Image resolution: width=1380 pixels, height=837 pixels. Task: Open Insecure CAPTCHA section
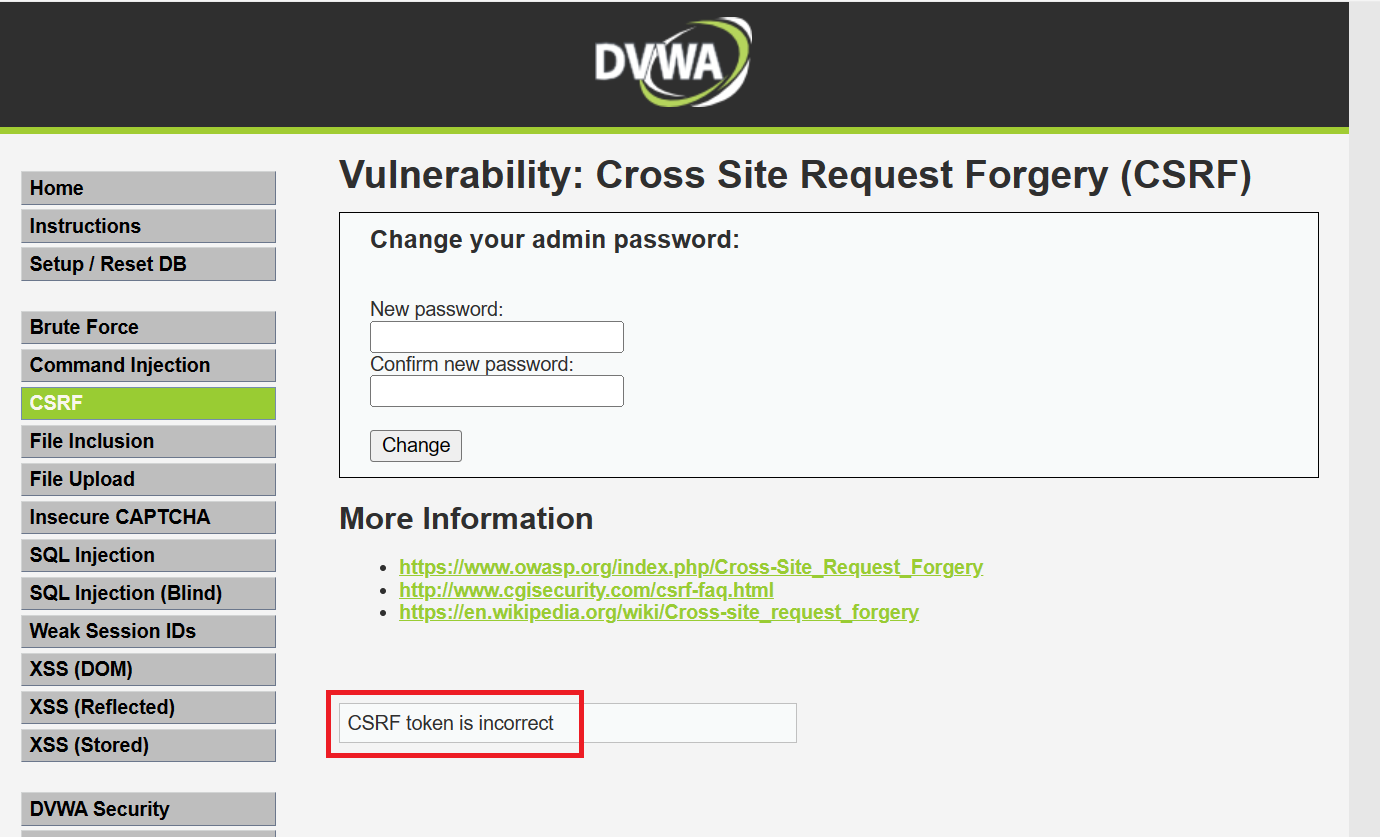[148, 517]
